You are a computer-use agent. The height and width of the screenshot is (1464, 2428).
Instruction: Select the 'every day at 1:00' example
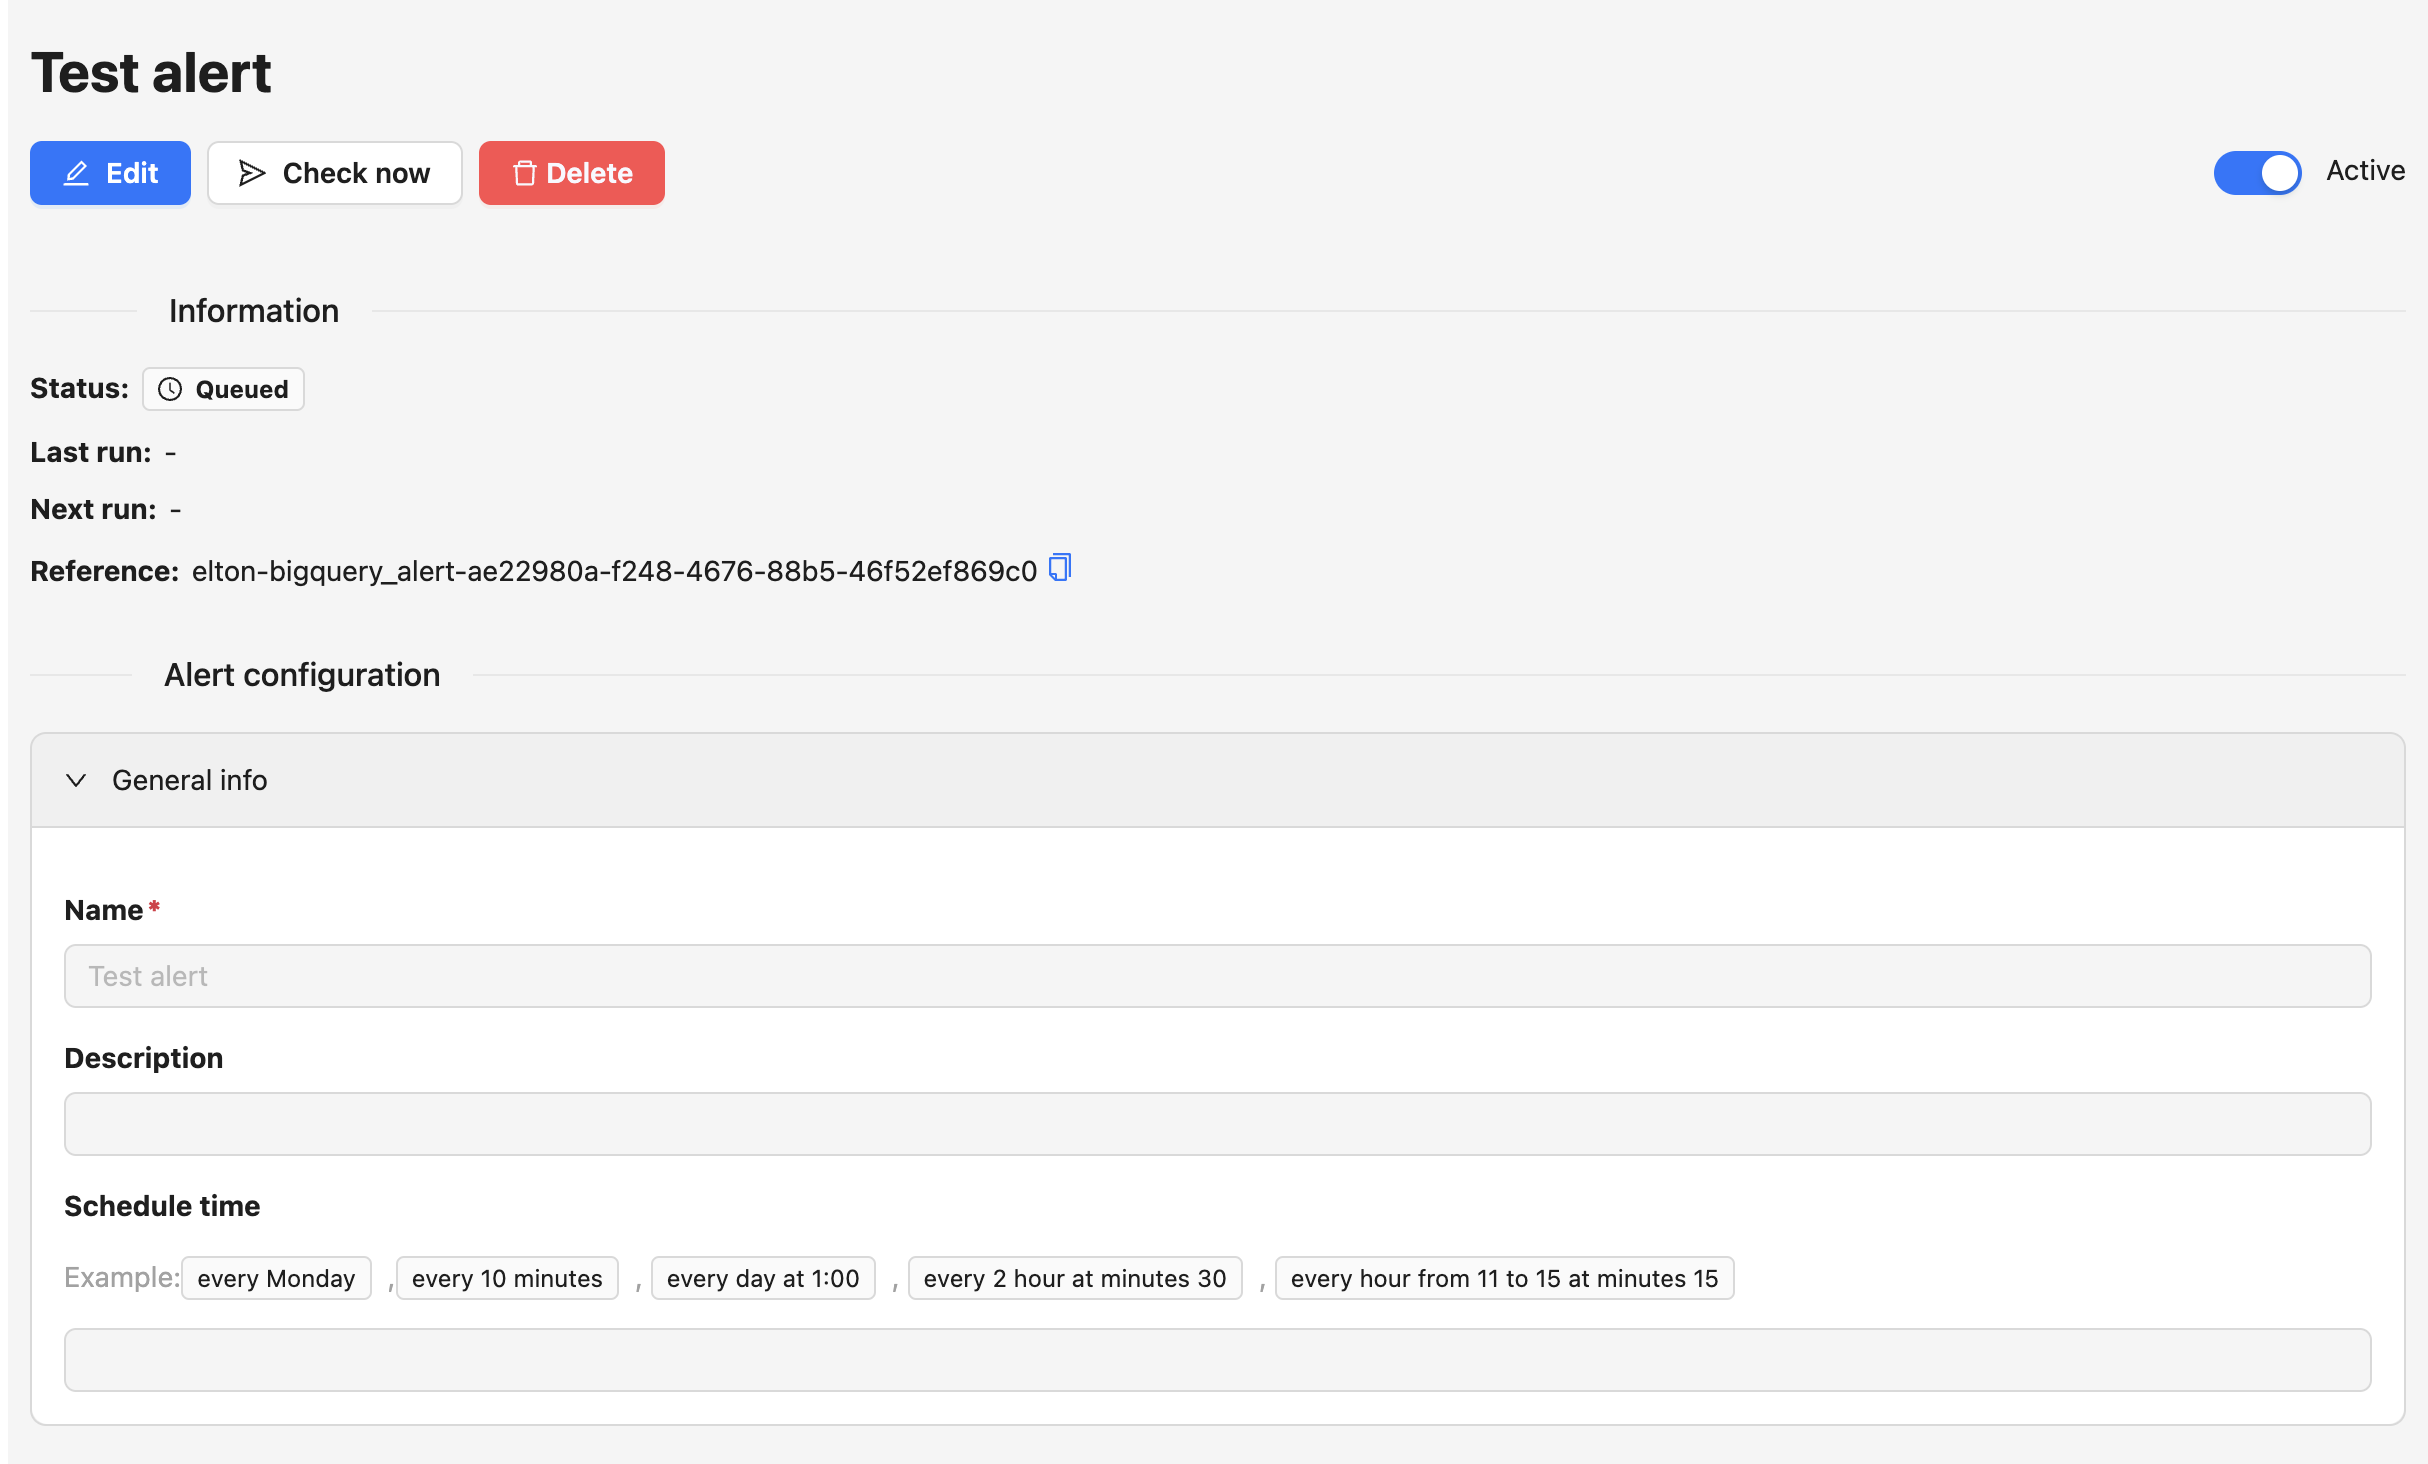click(763, 1278)
